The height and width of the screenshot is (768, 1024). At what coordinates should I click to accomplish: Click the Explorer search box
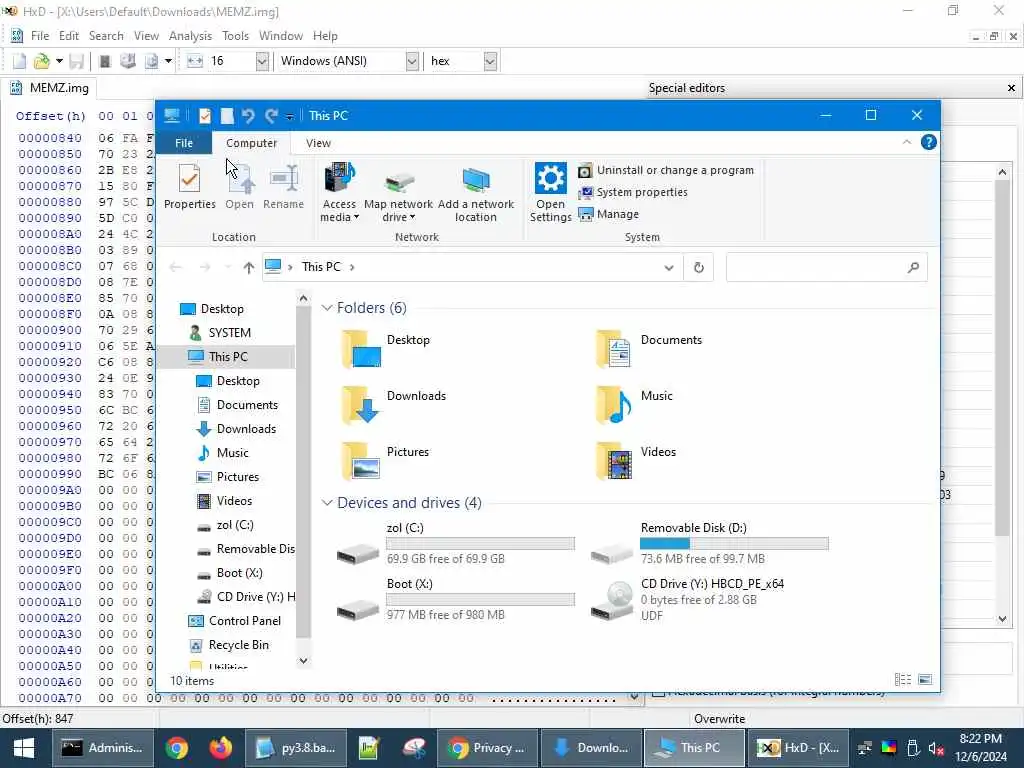[x=826, y=267]
